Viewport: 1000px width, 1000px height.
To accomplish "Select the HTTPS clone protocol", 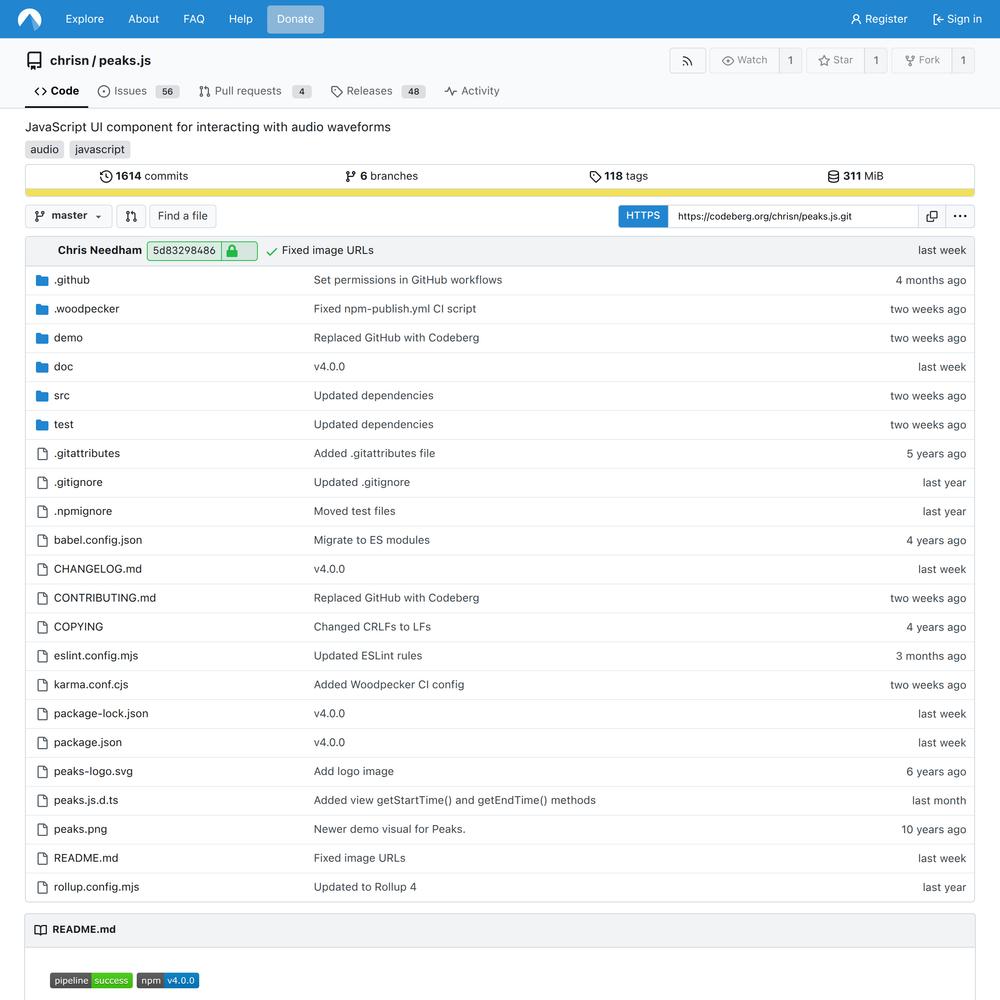I will (x=643, y=216).
